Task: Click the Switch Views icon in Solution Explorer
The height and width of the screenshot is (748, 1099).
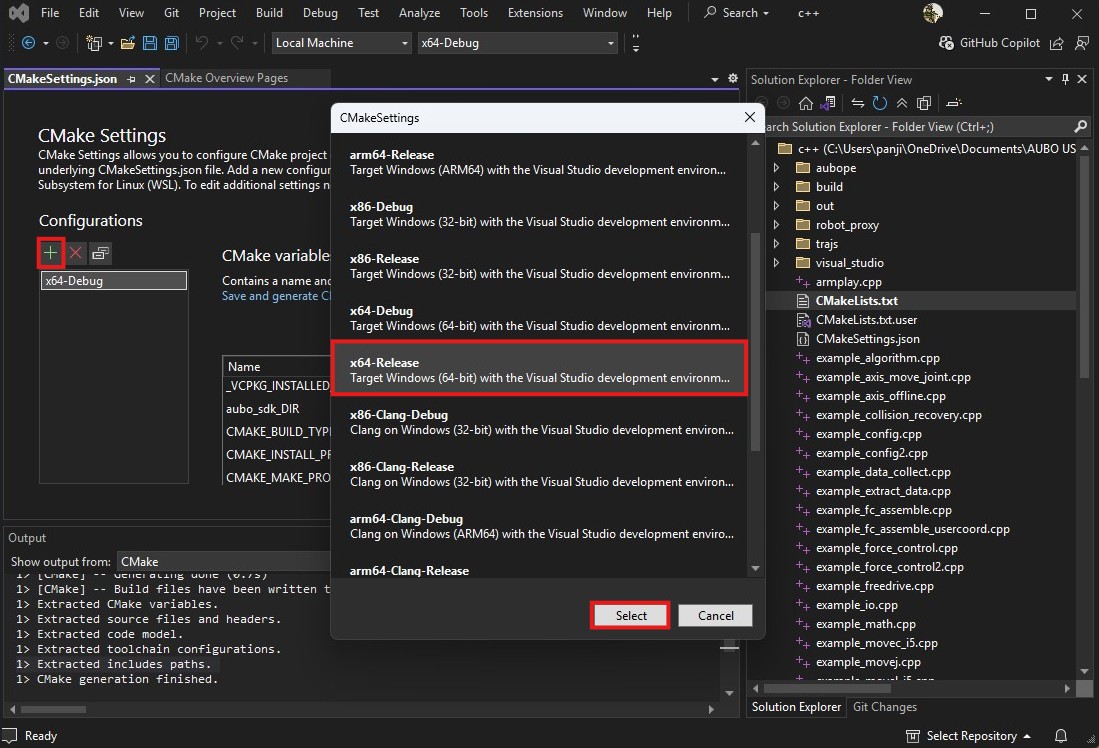Action: 828,103
